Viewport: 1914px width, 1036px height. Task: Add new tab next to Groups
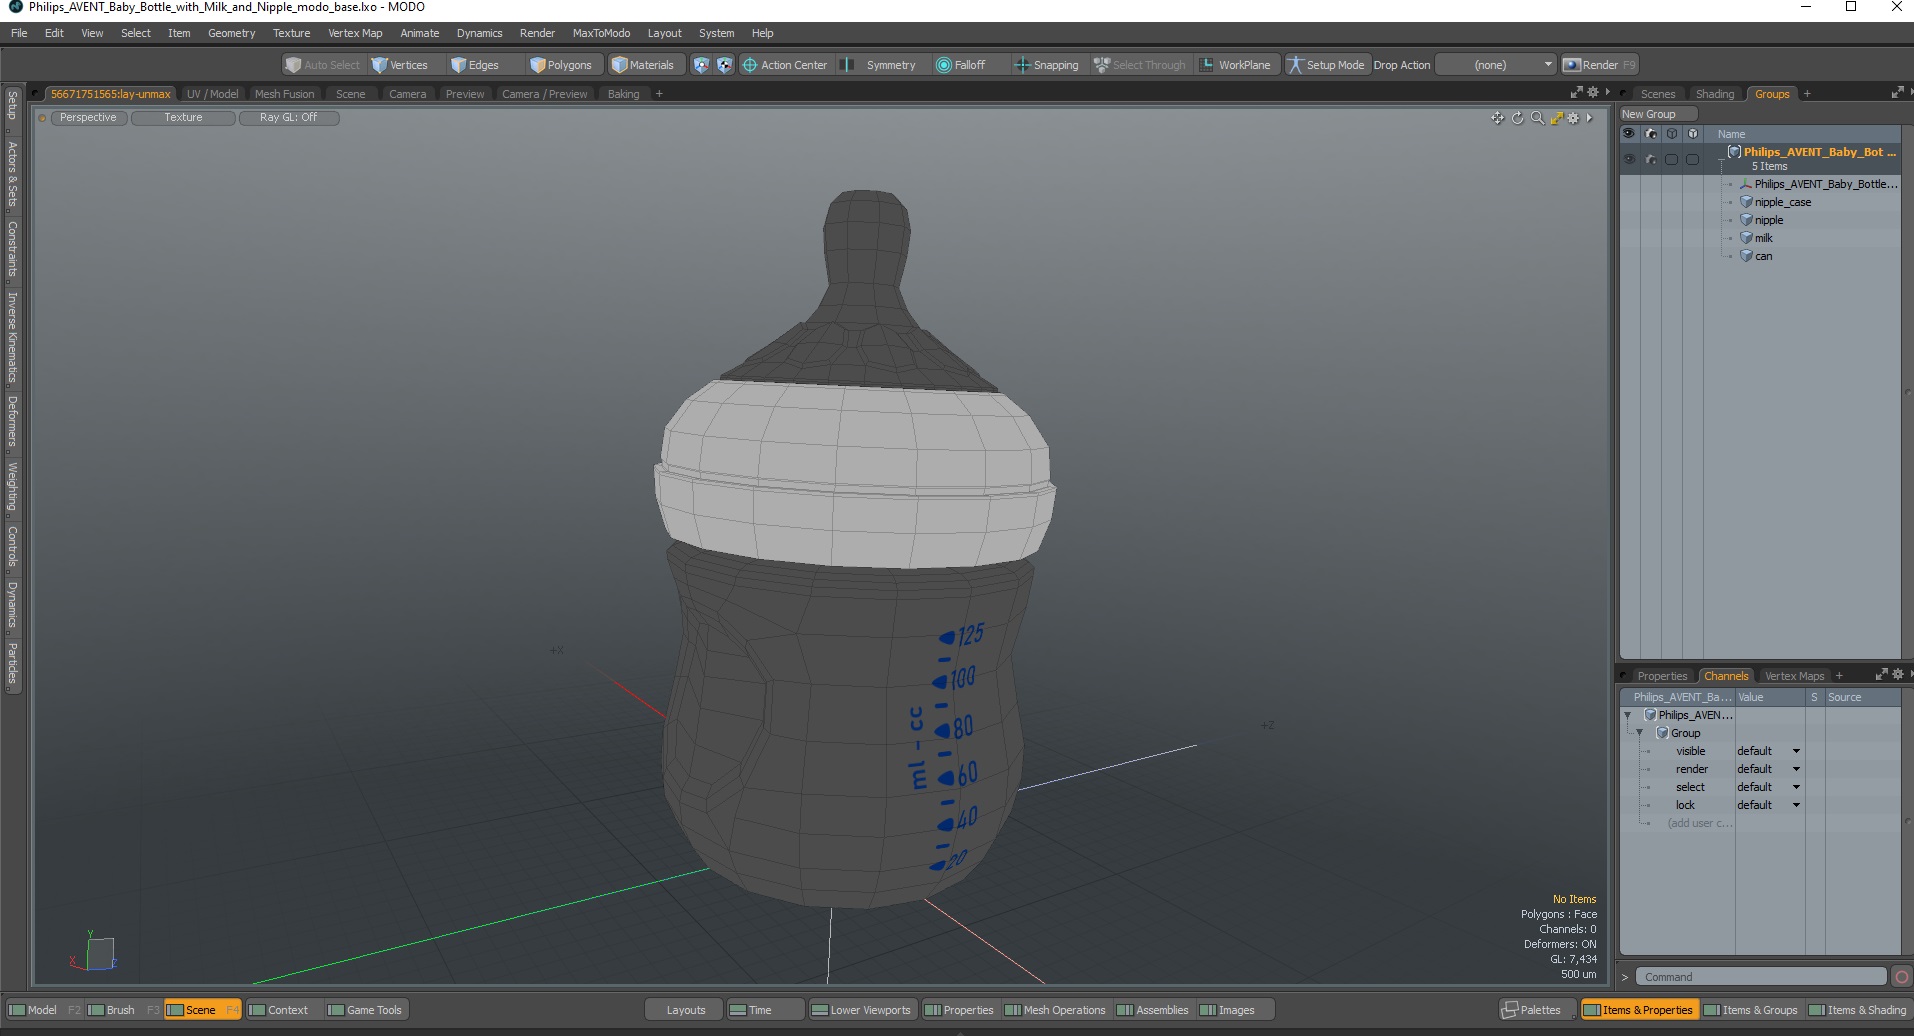point(1807,94)
